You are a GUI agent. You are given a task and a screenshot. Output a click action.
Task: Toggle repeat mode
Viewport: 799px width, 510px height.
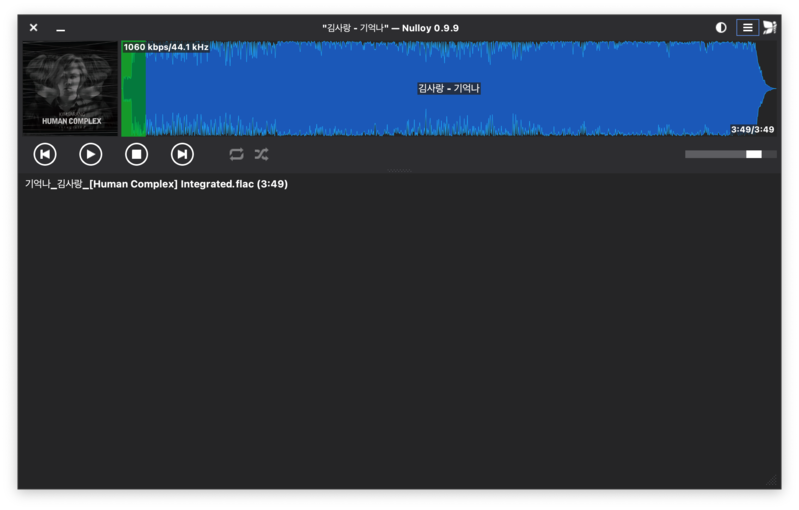click(236, 154)
